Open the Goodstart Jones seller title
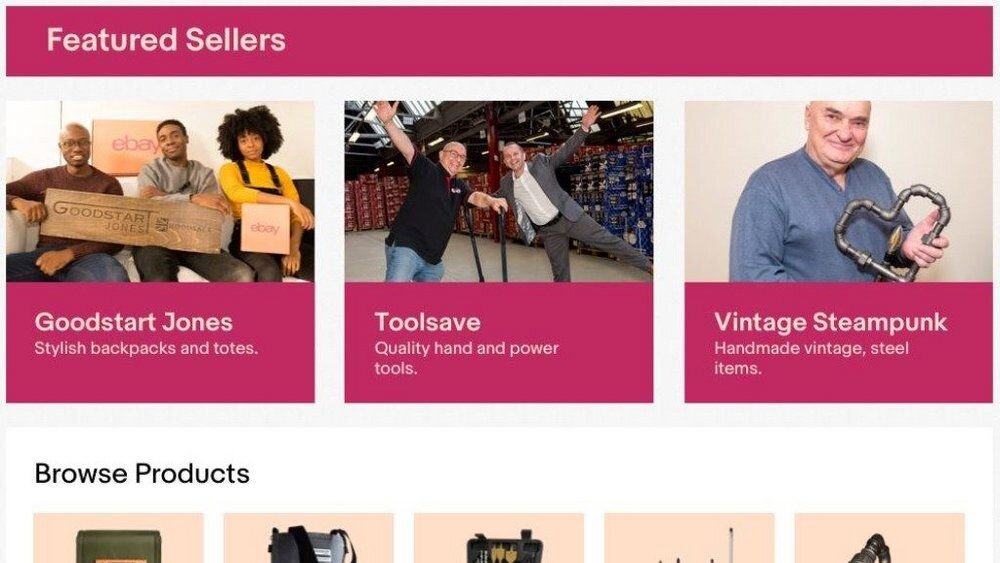Image resolution: width=1000 pixels, height=563 pixels. [133, 322]
